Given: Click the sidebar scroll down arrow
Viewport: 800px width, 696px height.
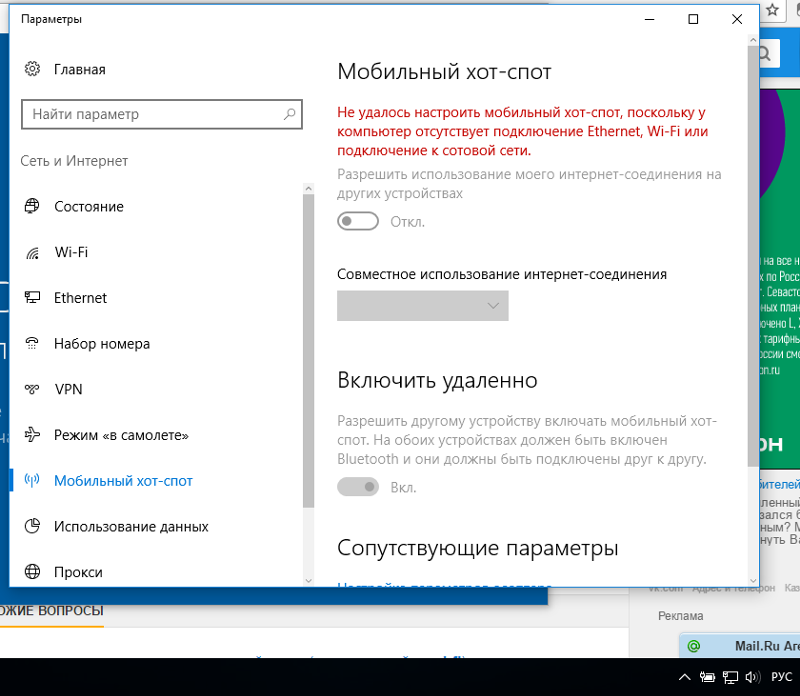Looking at the screenshot, I should 308,580.
